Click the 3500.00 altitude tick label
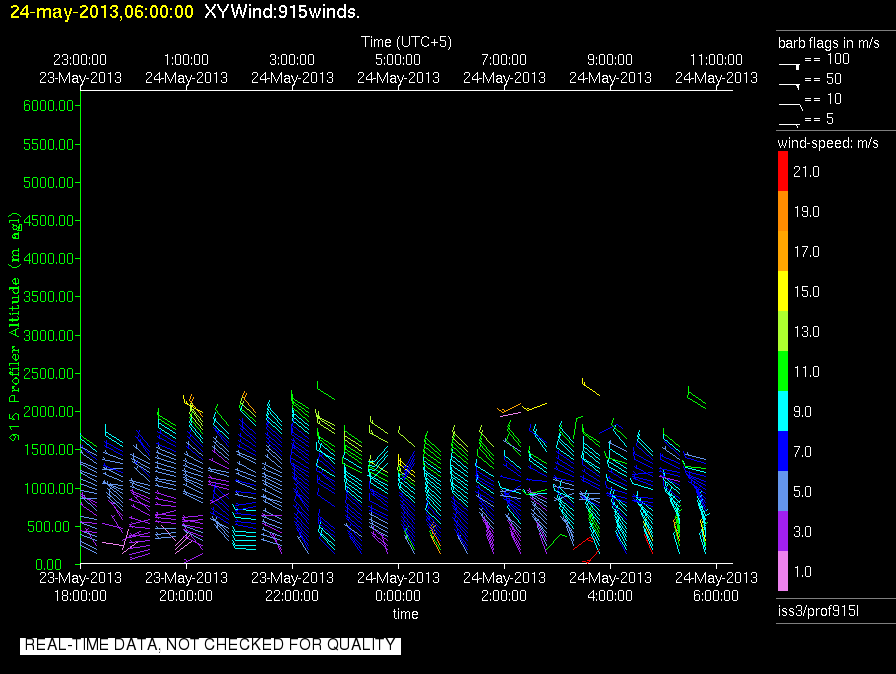Viewport: 896px width, 674px height. pyautogui.click(x=49, y=296)
